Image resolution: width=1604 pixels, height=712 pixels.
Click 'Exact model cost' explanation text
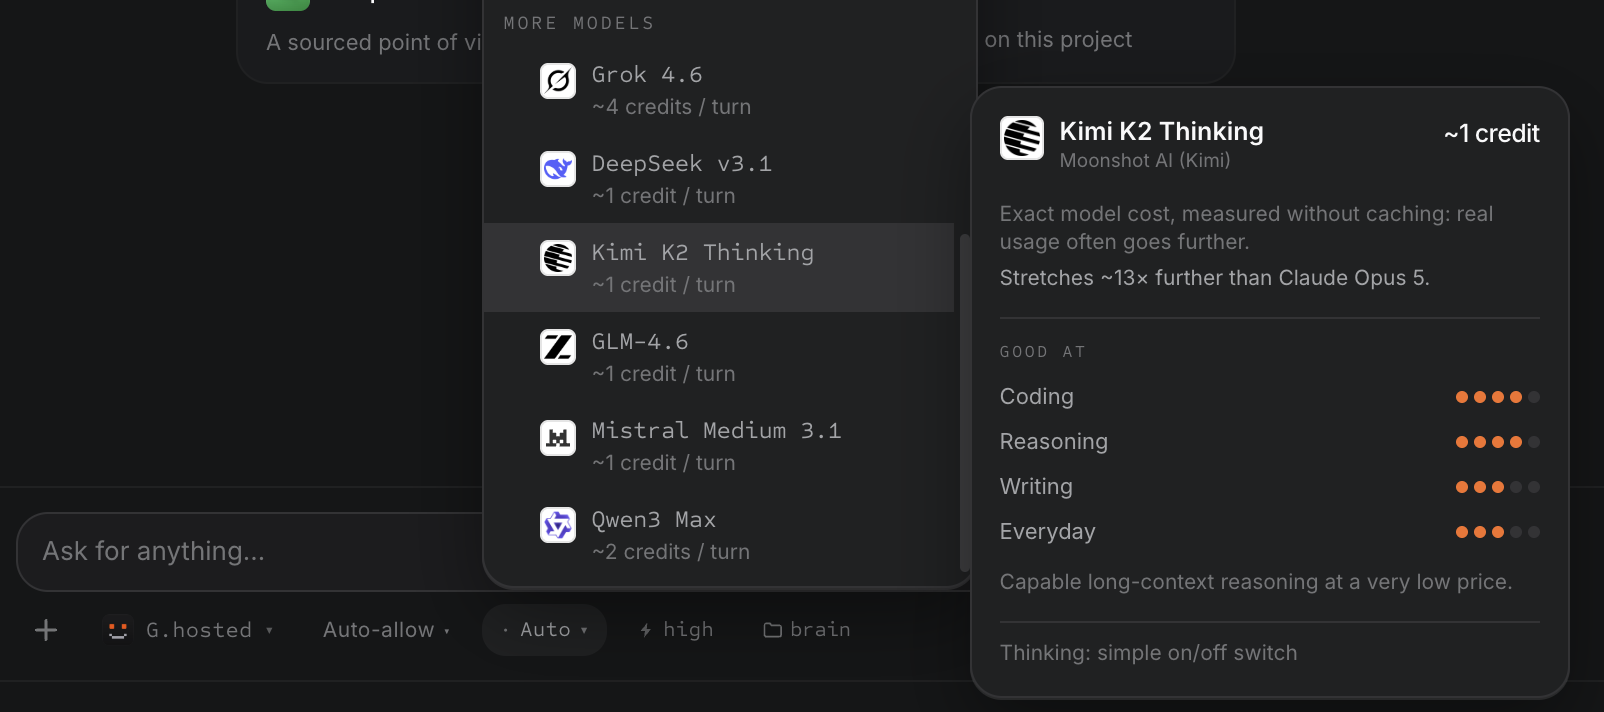[x=1246, y=228]
